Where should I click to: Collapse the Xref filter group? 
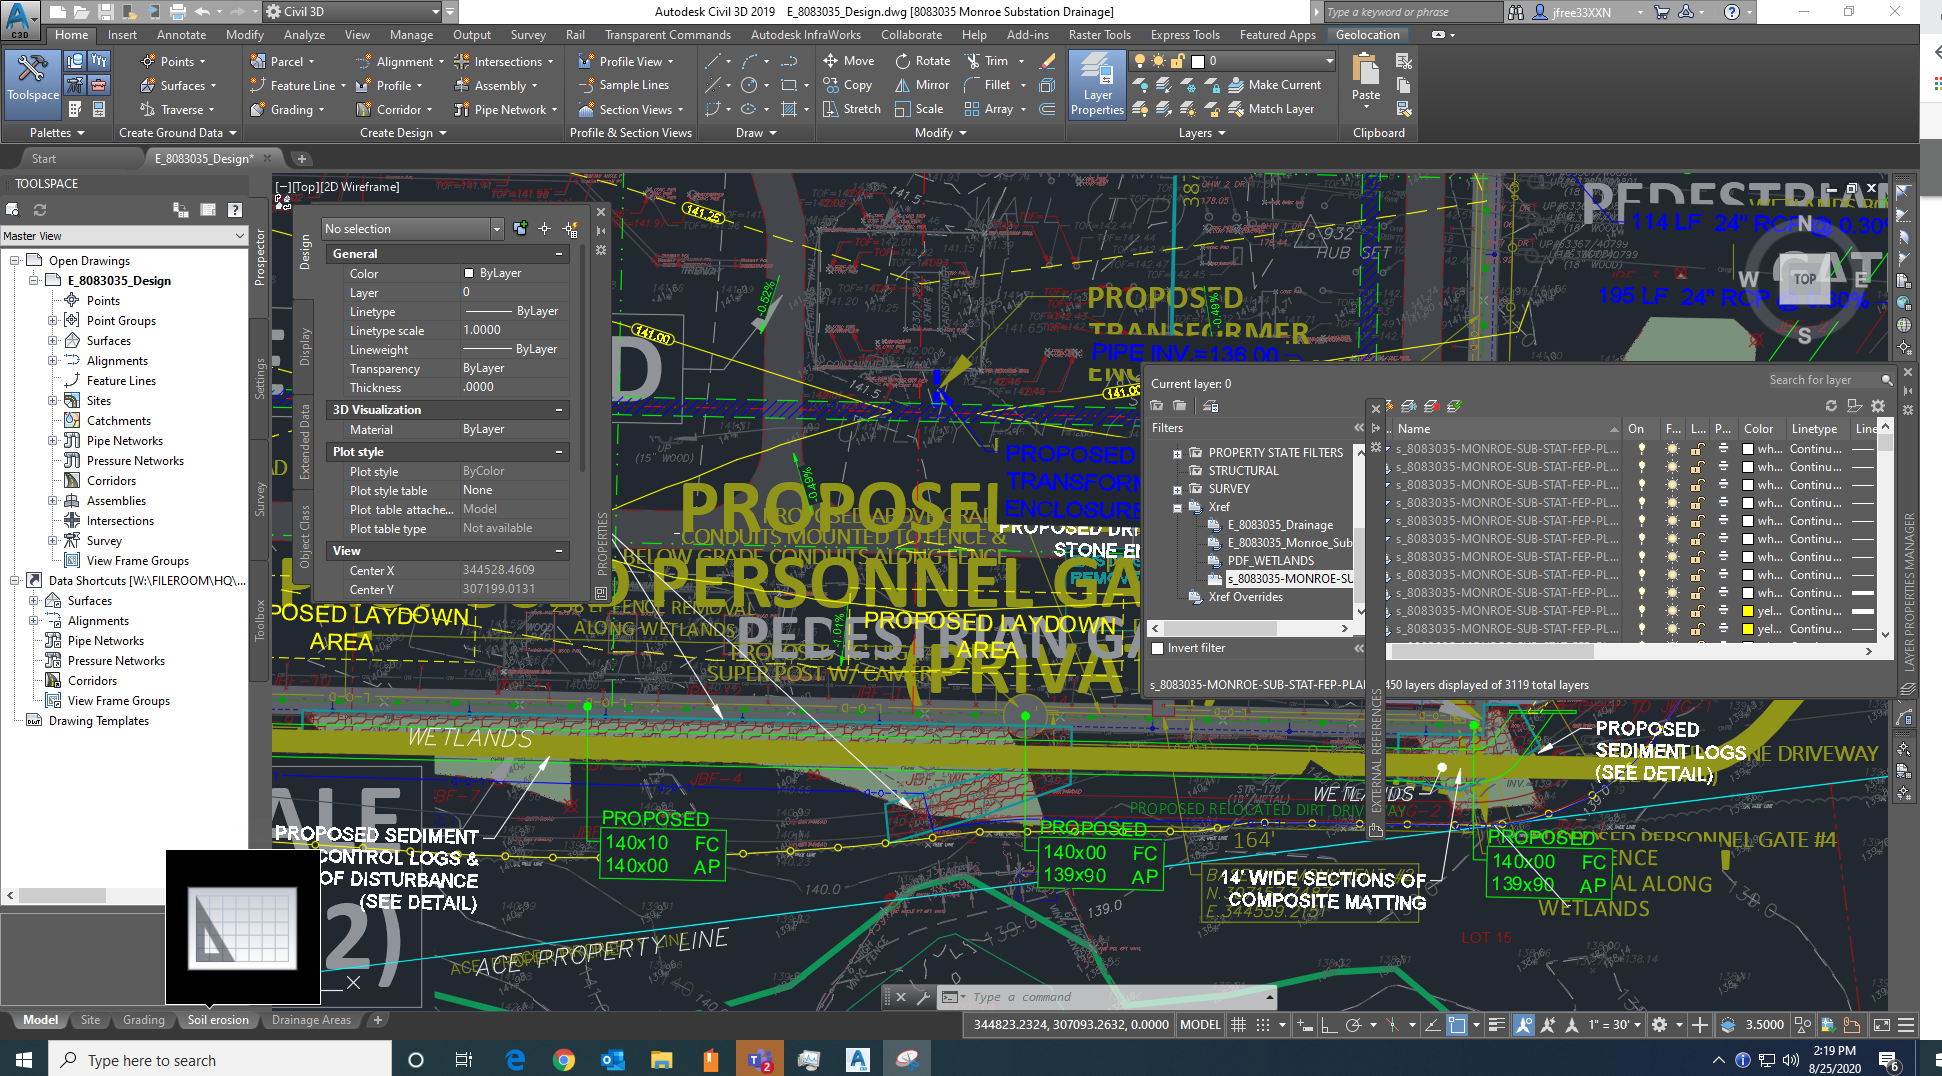(1176, 507)
